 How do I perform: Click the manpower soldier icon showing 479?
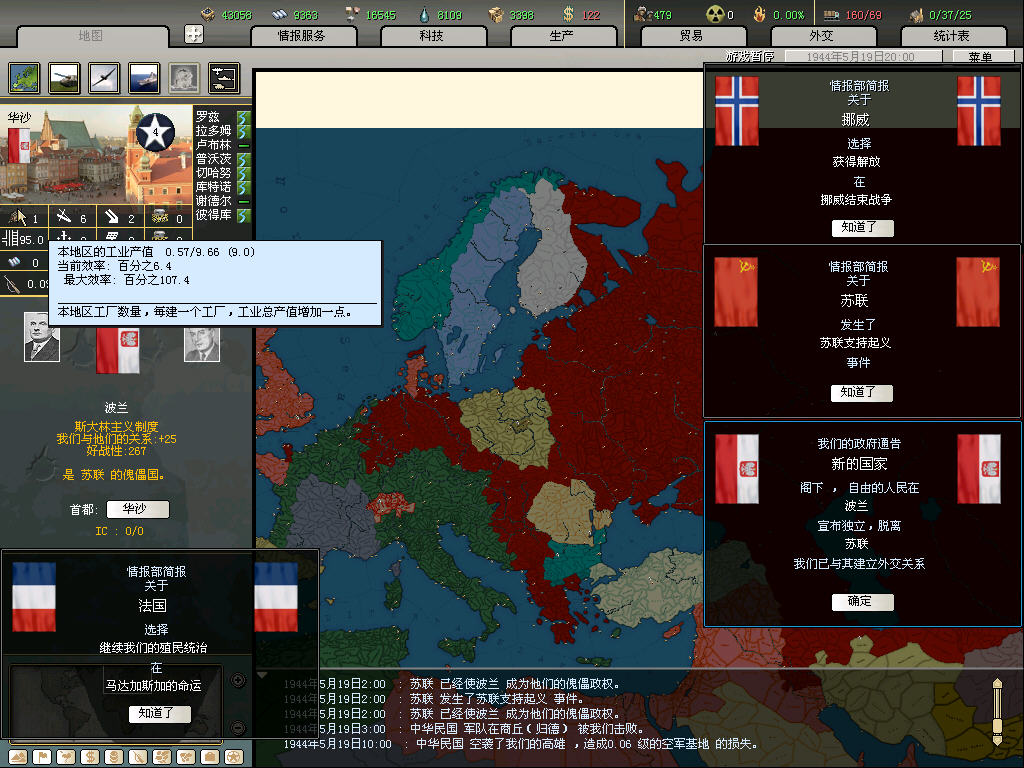(x=642, y=14)
